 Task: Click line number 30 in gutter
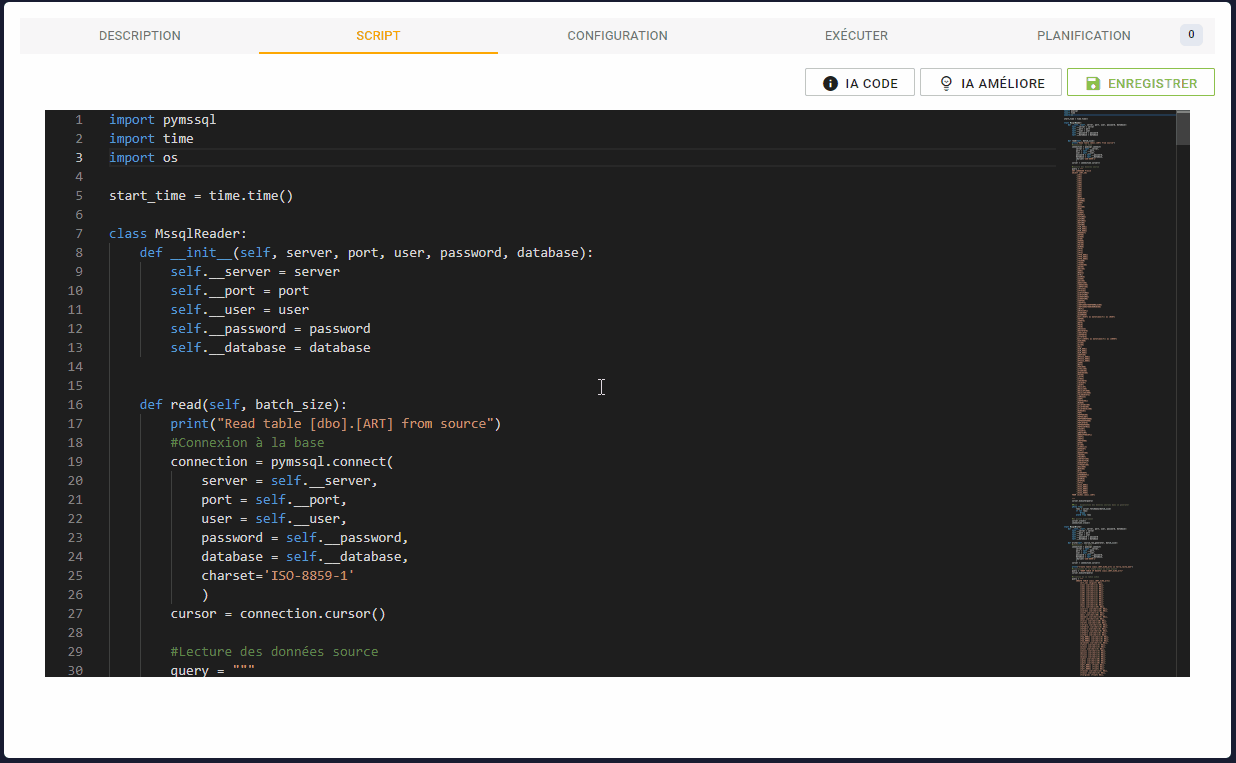click(x=76, y=670)
